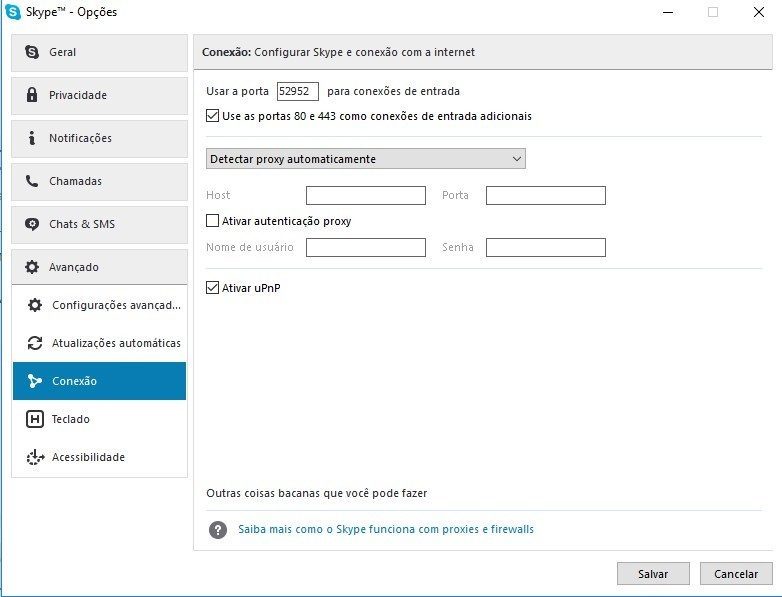Click the Chamadas phone icon
The height and width of the screenshot is (597, 782).
(32, 181)
